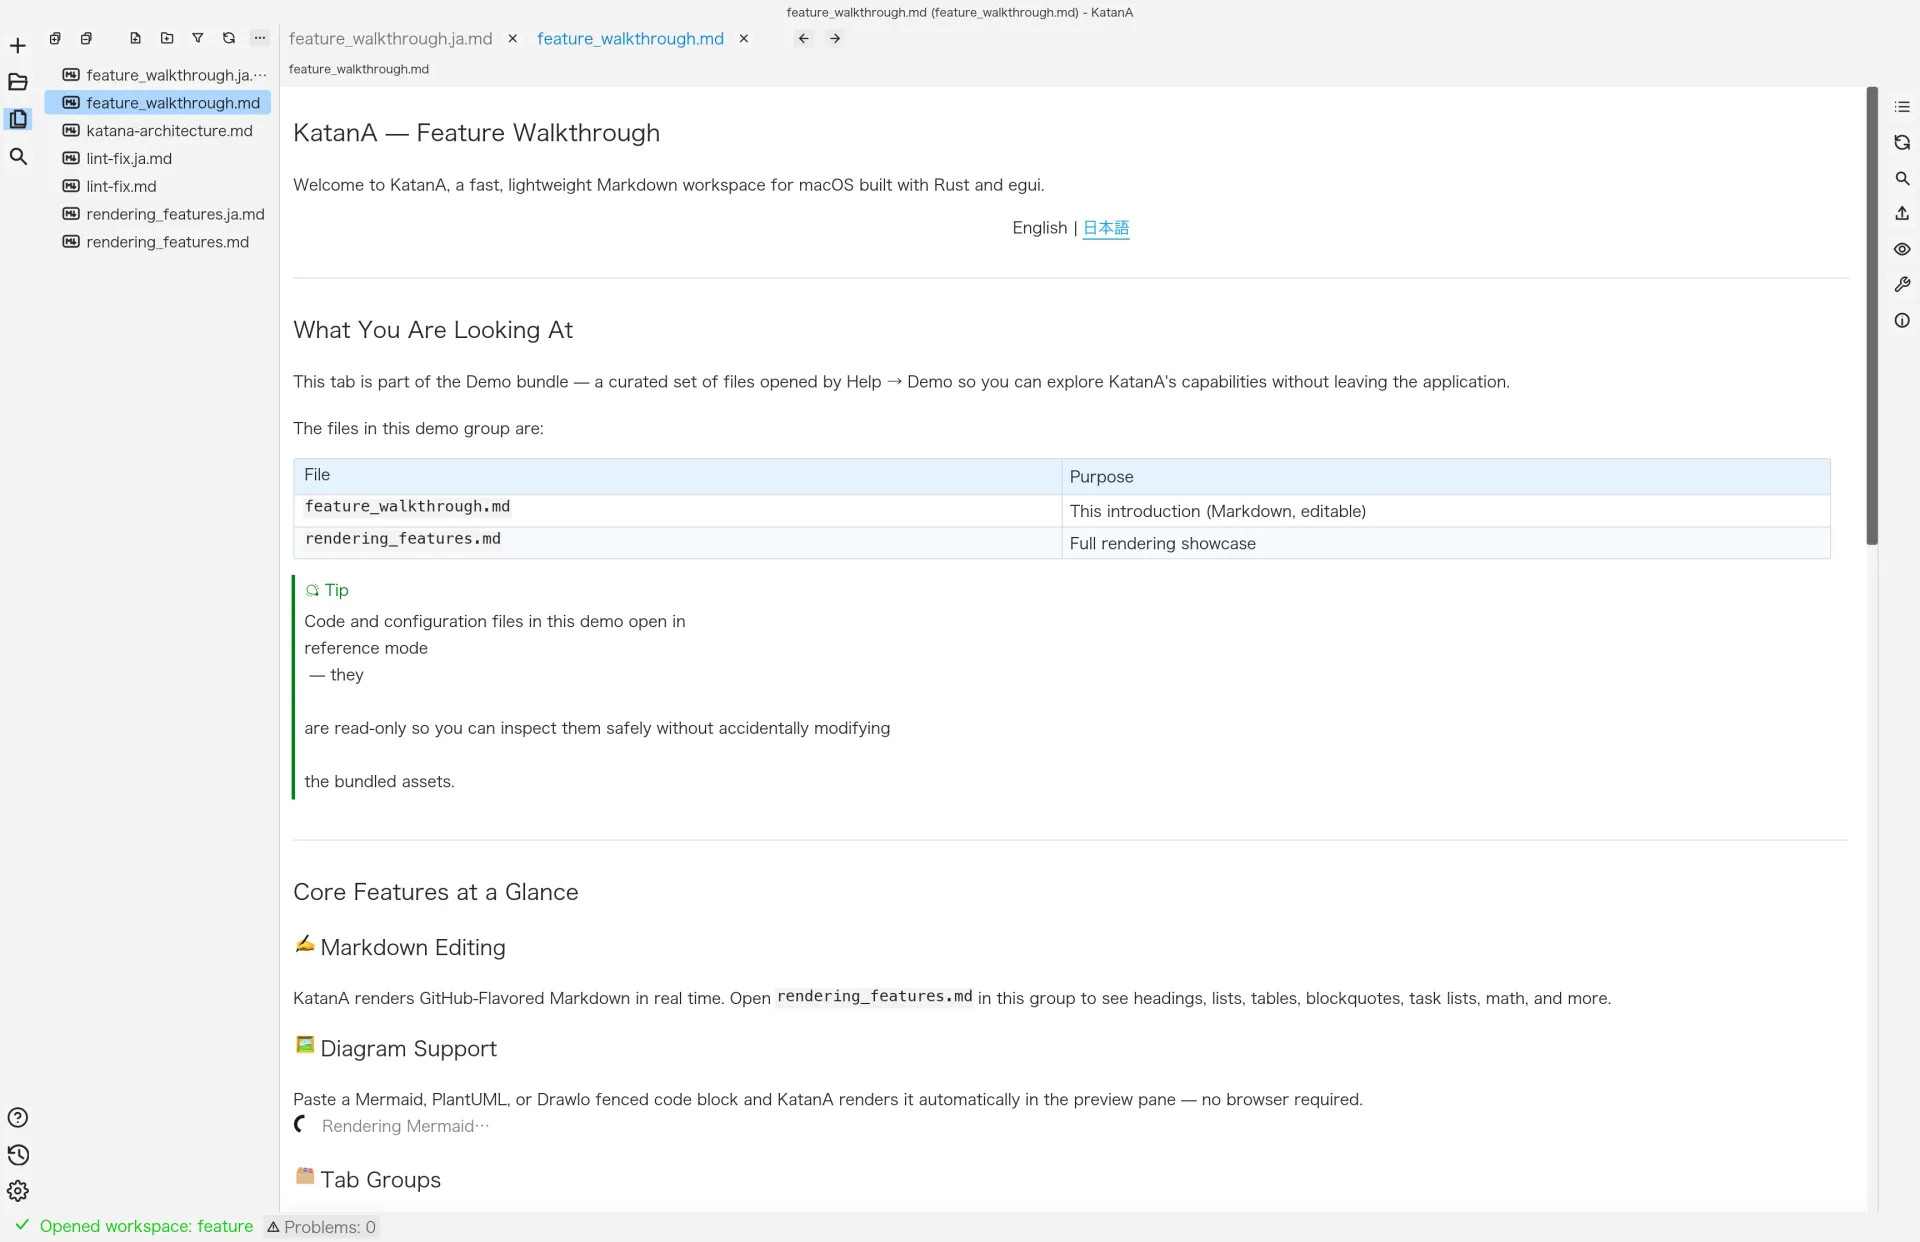The width and height of the screenshot is (1920, 1242).
Task: Open the more options ellipsis menu
Action: (x=260, y=38)
